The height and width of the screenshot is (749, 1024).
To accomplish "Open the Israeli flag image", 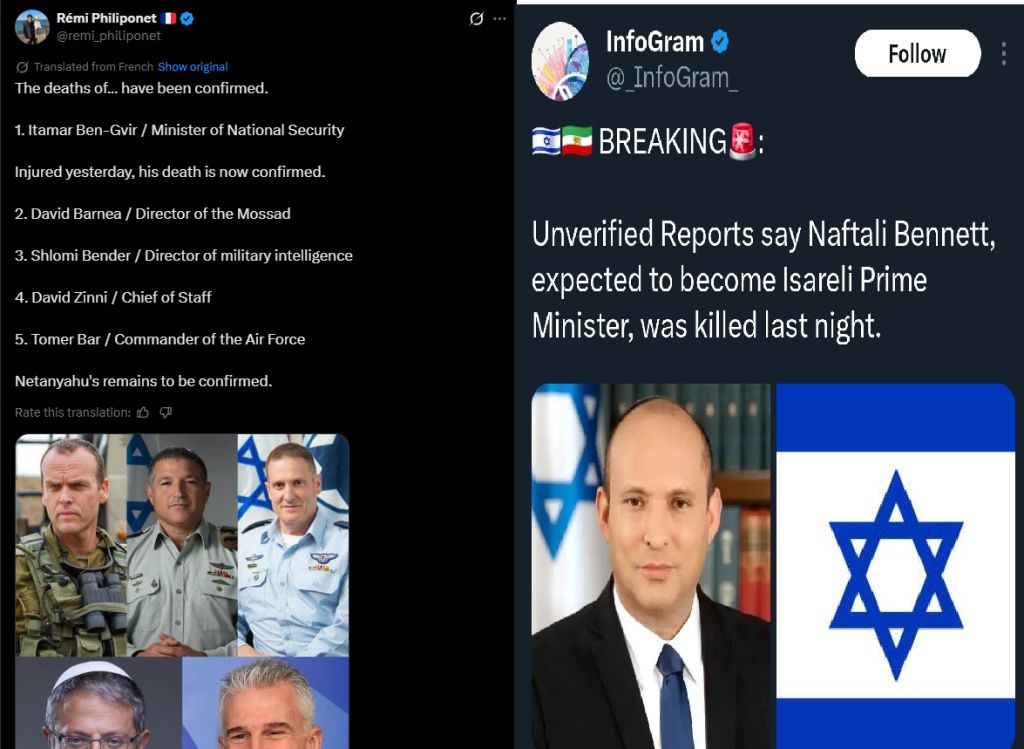I will point(895,566).
